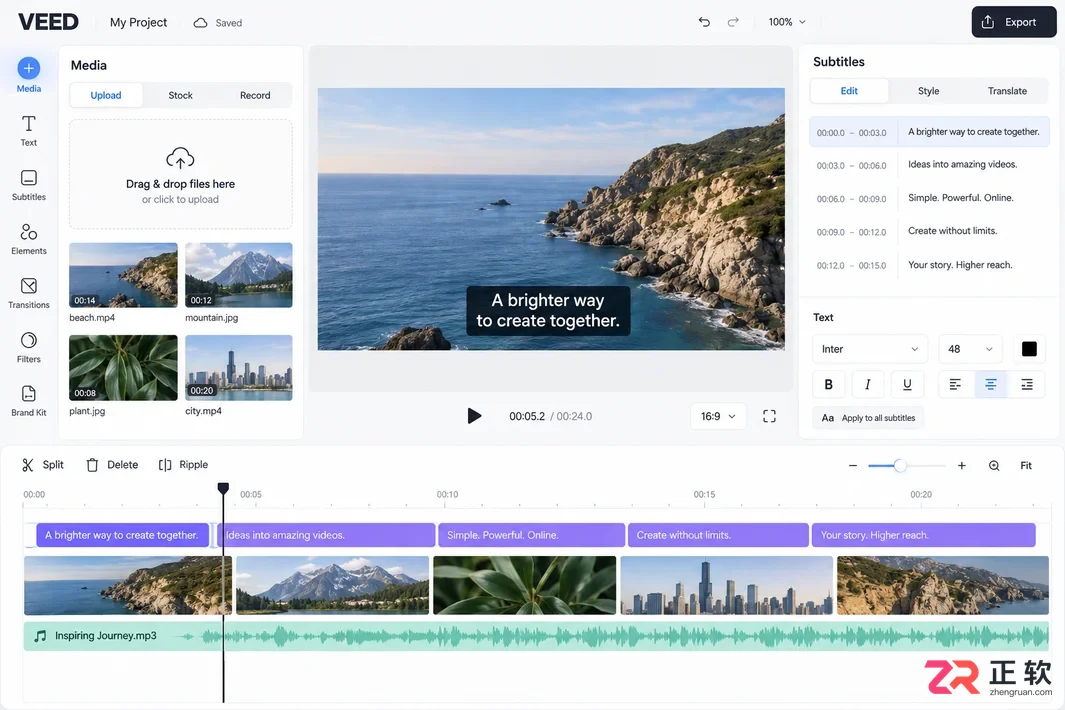Align subtitle text to the left
This screenshot has width=1065, height=710.
click(955, 385)
